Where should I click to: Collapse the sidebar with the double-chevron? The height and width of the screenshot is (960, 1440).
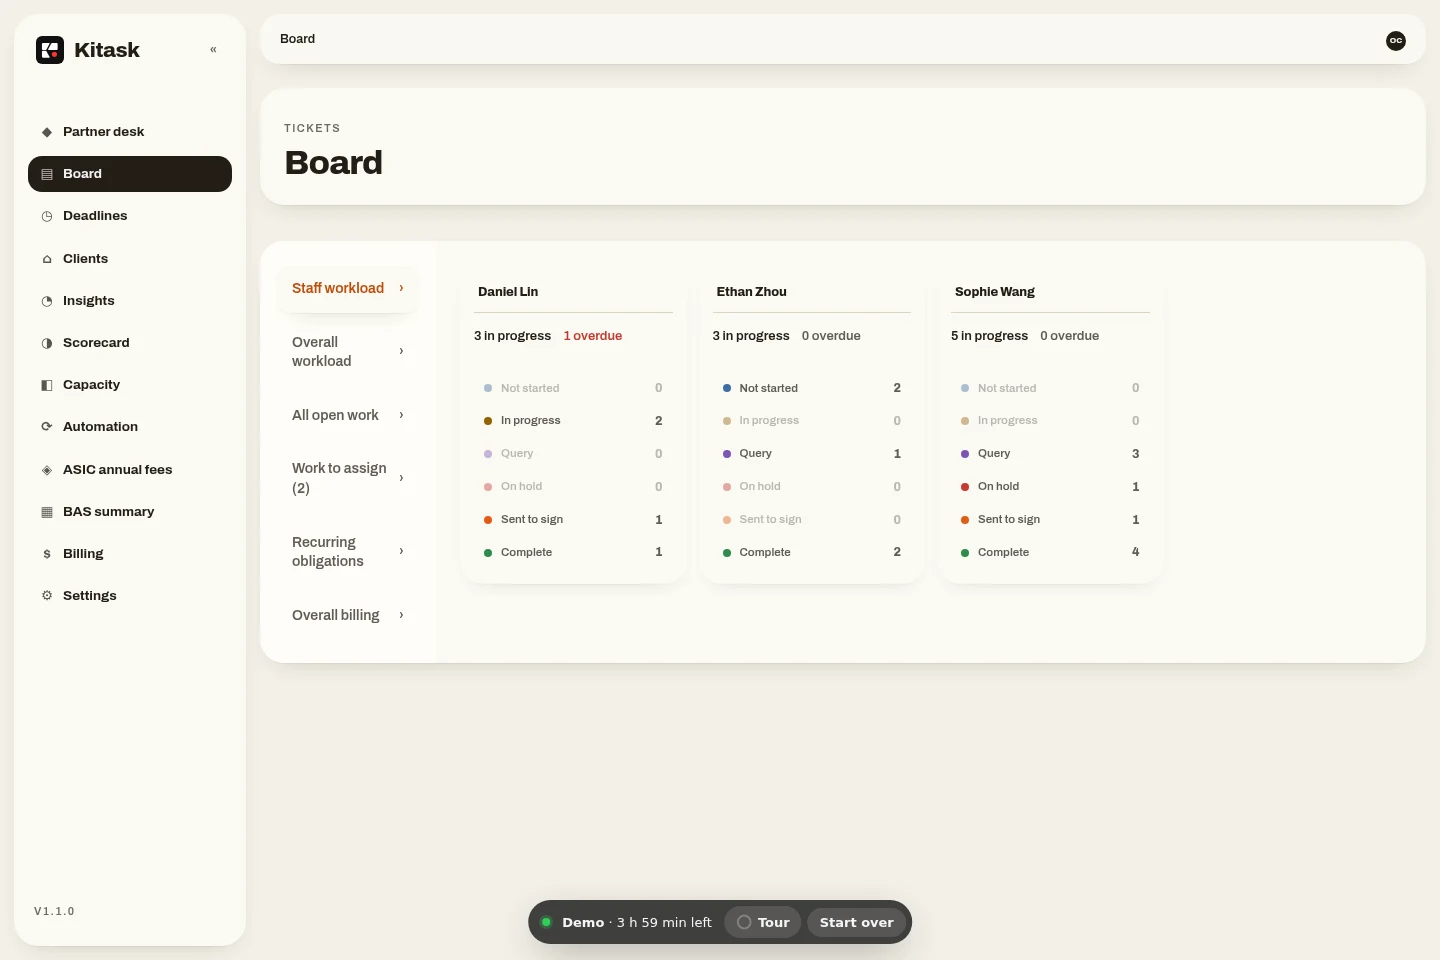pyautogui.click(x=213, y=50)
